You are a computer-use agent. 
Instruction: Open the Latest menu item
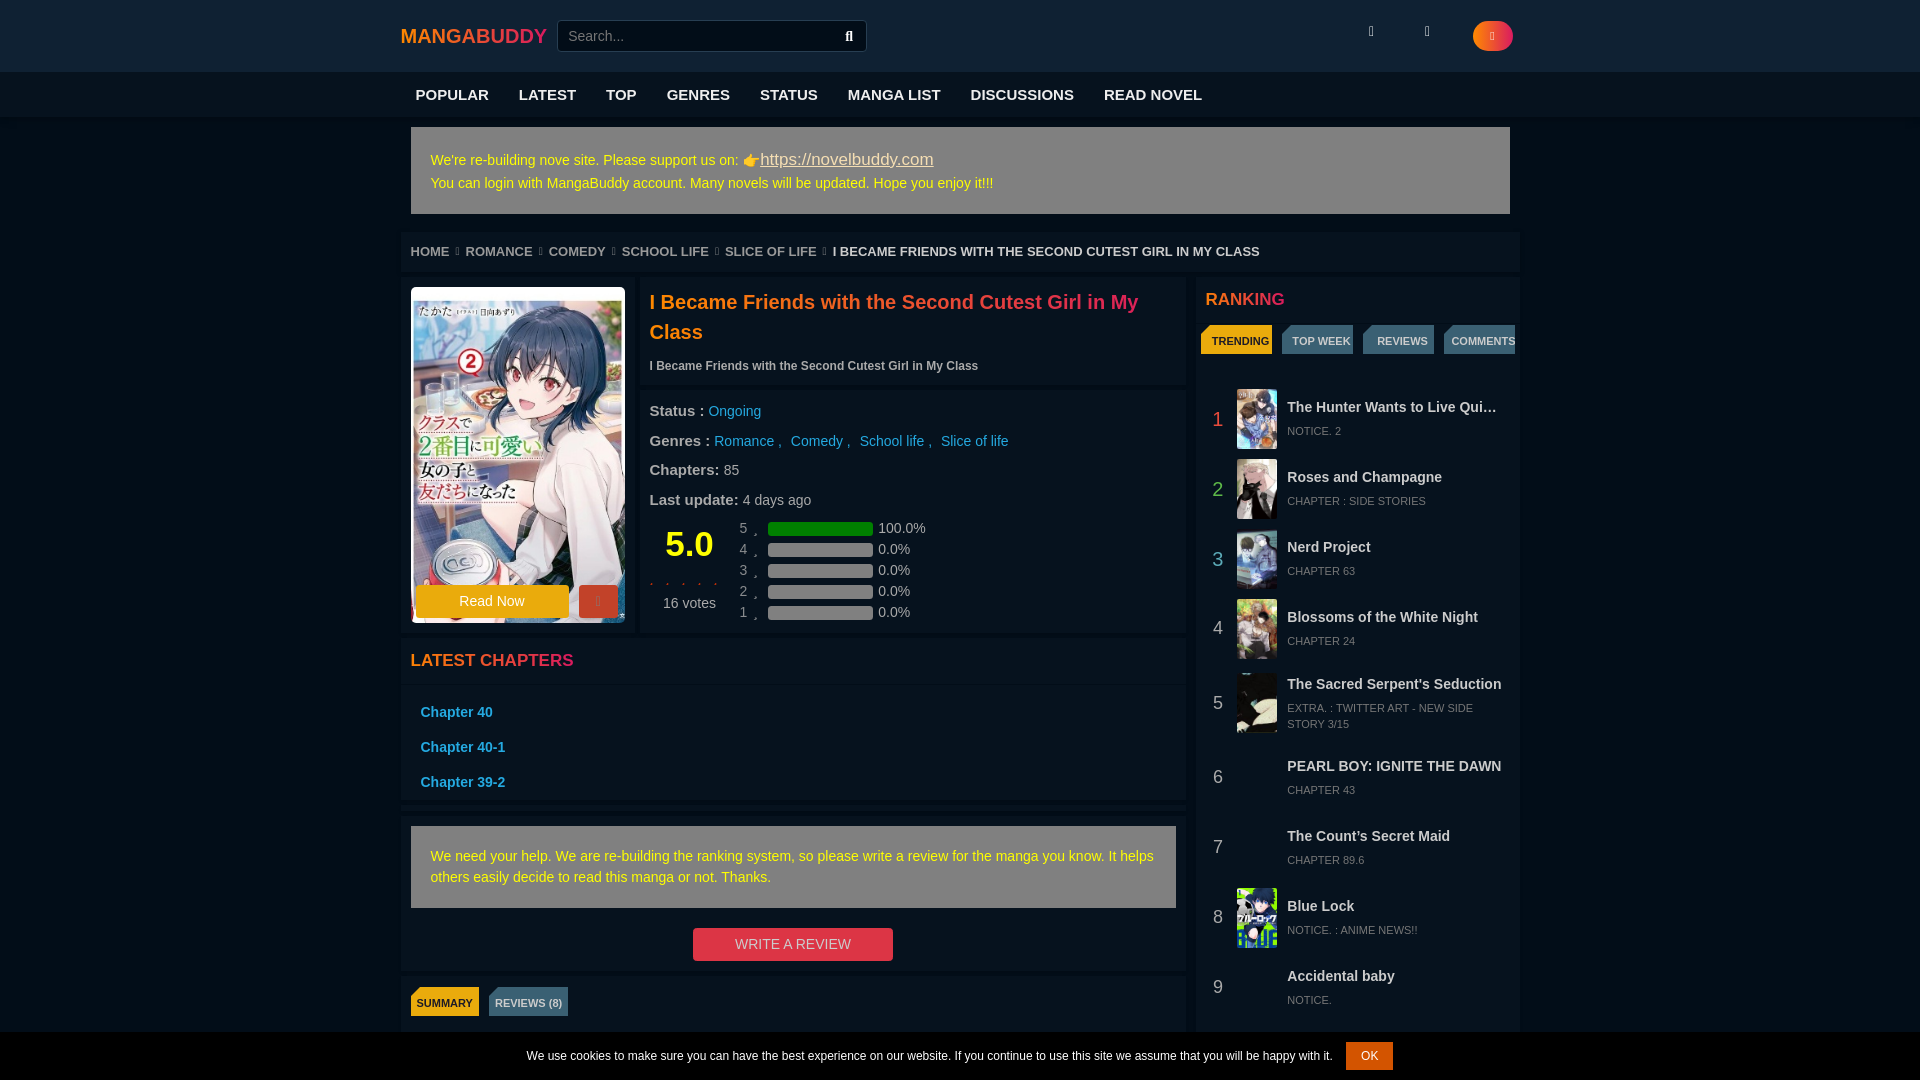[x=547, y=94]
